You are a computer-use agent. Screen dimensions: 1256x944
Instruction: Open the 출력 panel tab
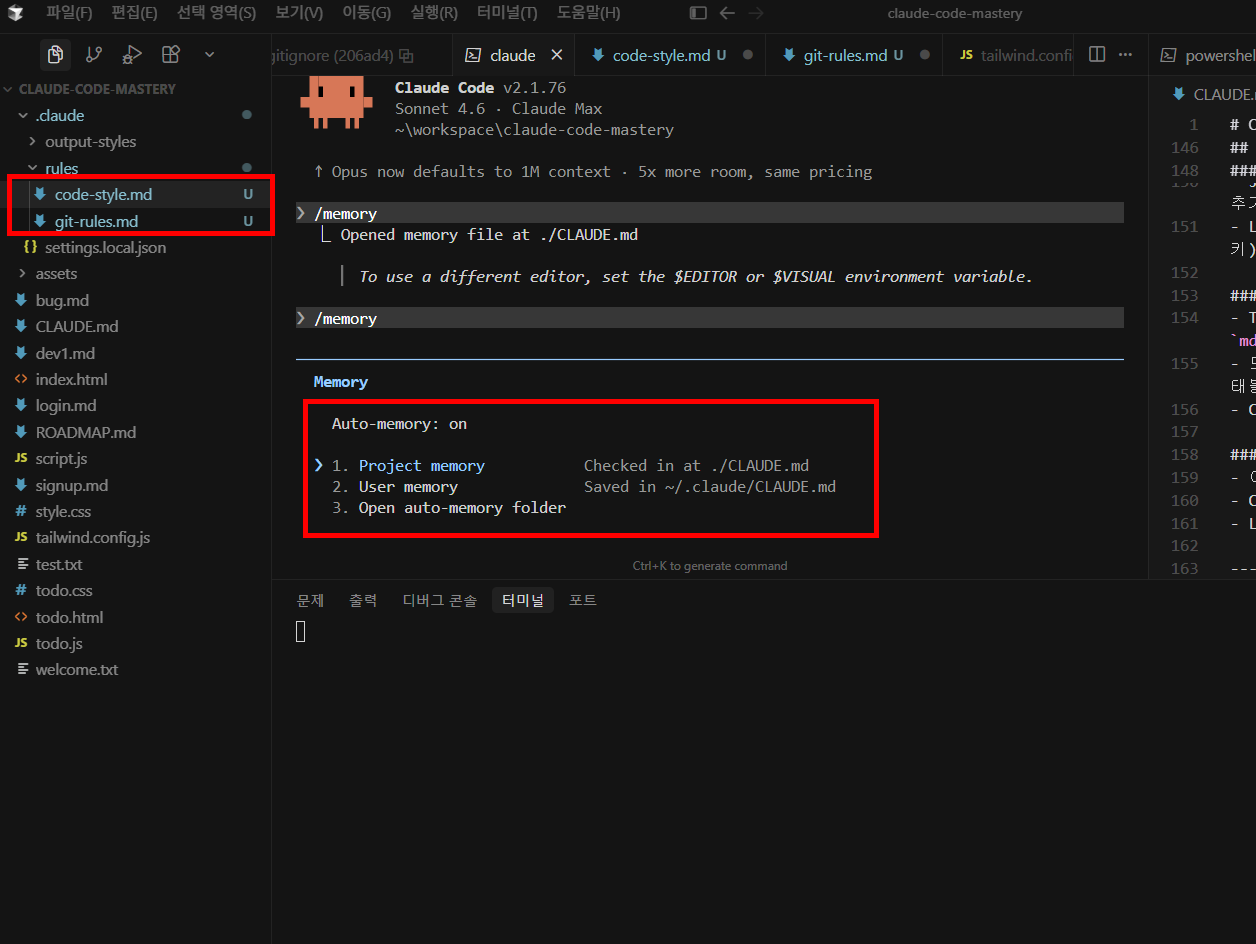coord(363,600)
